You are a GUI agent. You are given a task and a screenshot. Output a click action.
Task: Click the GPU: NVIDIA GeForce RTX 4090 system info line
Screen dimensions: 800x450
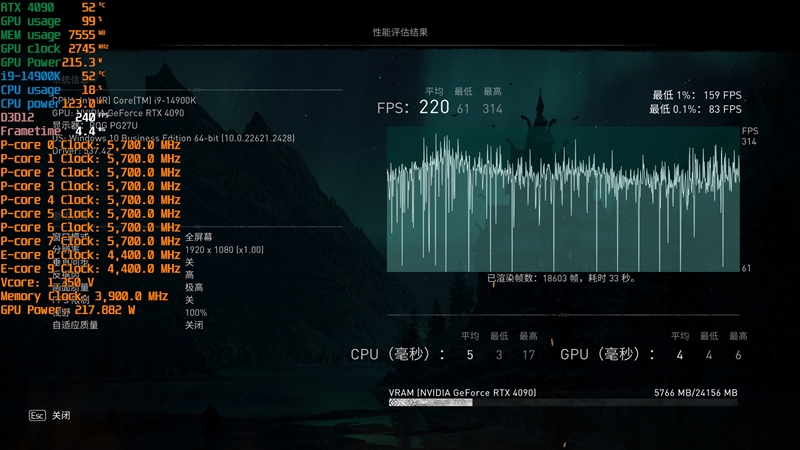tap(118, 113)
